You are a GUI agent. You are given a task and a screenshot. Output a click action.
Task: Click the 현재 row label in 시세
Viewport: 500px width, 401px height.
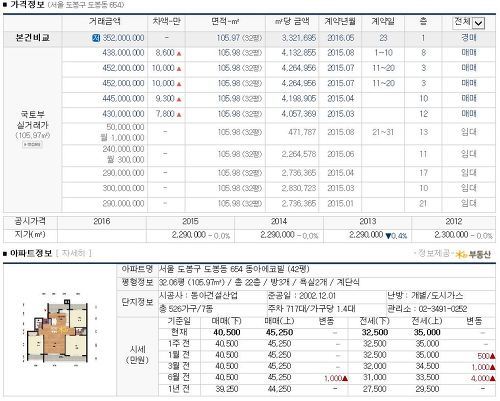179,332
